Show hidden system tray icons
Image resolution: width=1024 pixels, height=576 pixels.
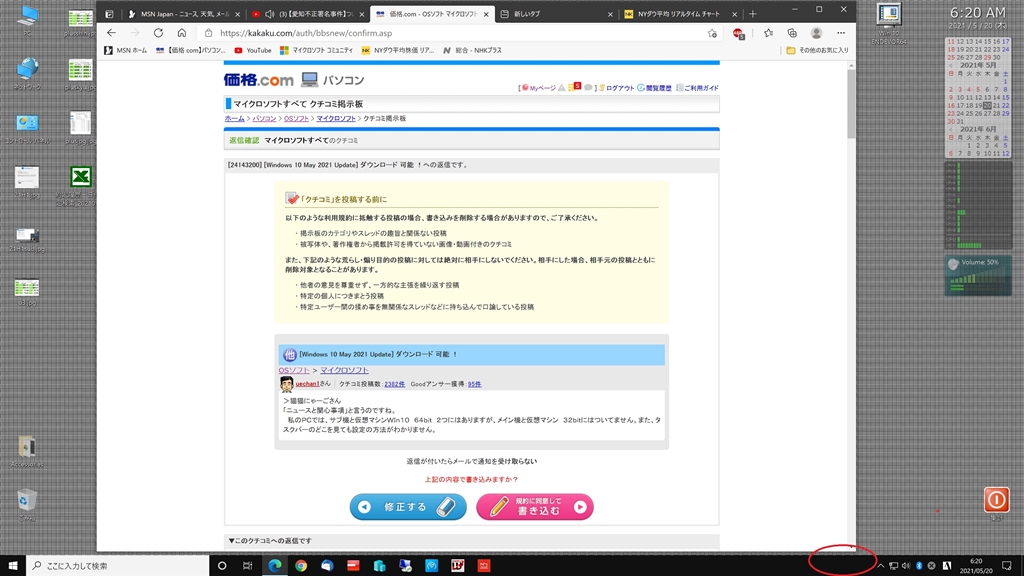pyautogui.click(x=880, y=566)
